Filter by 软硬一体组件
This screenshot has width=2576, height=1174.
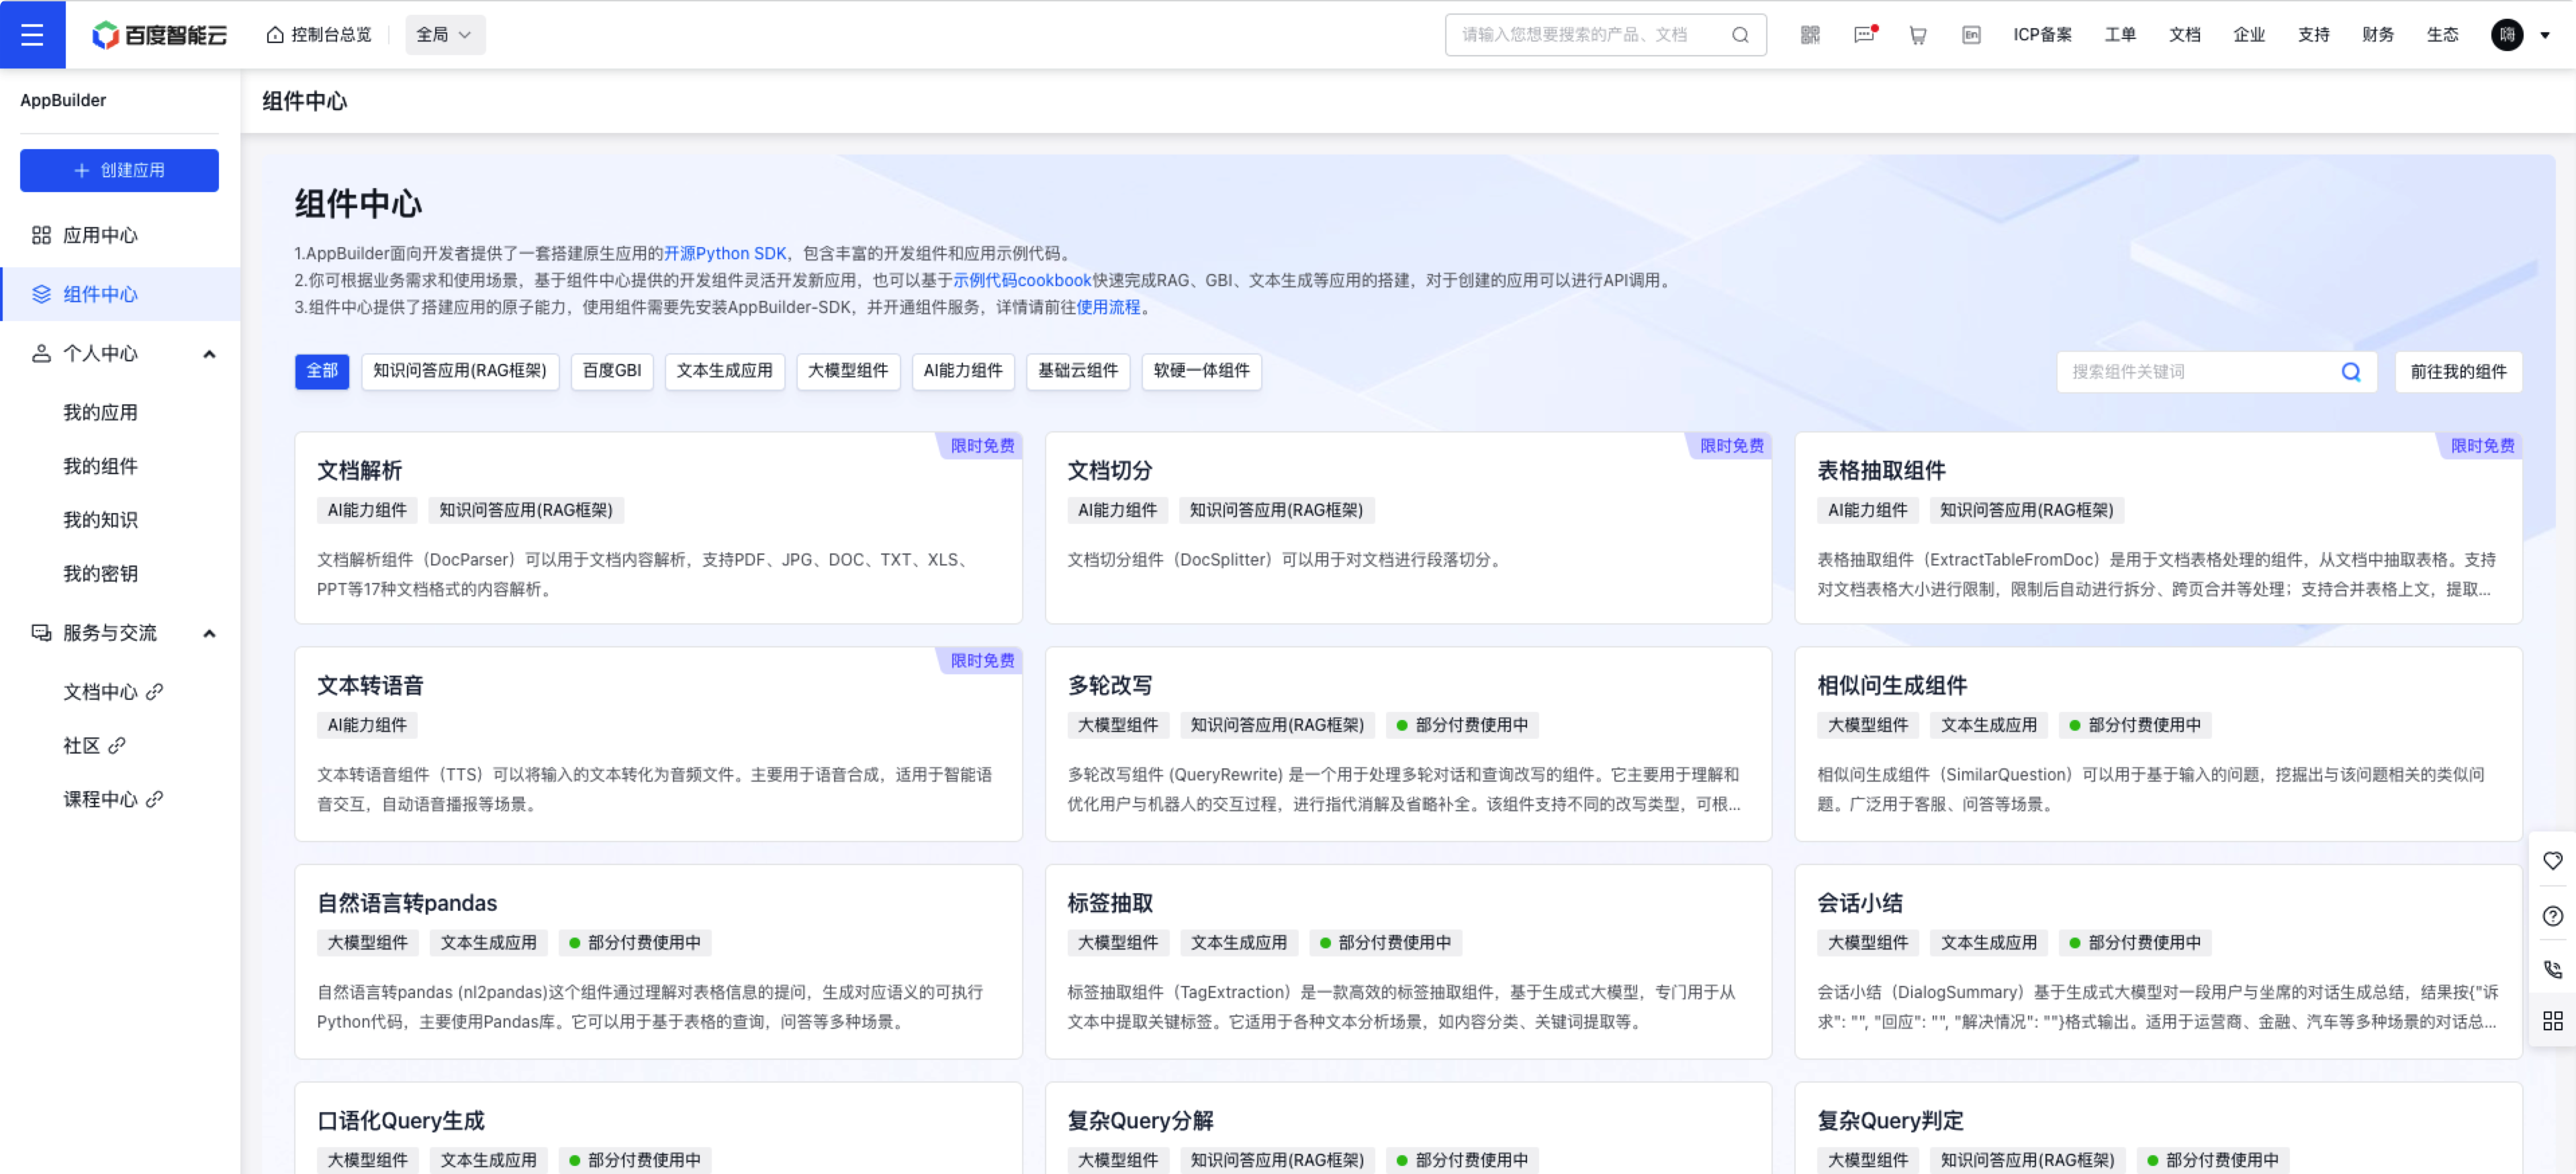[1201, 371]
